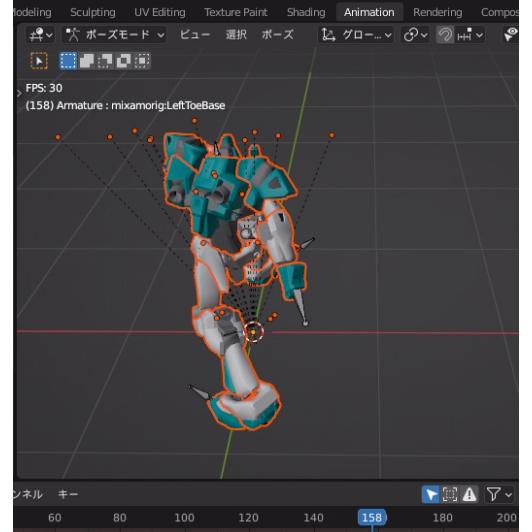Image resolution: width=532 pixels, height=532 pixels.
Task: Click the Armature : mixamorig:LeftToeBase label
Action: pos(141,106)
